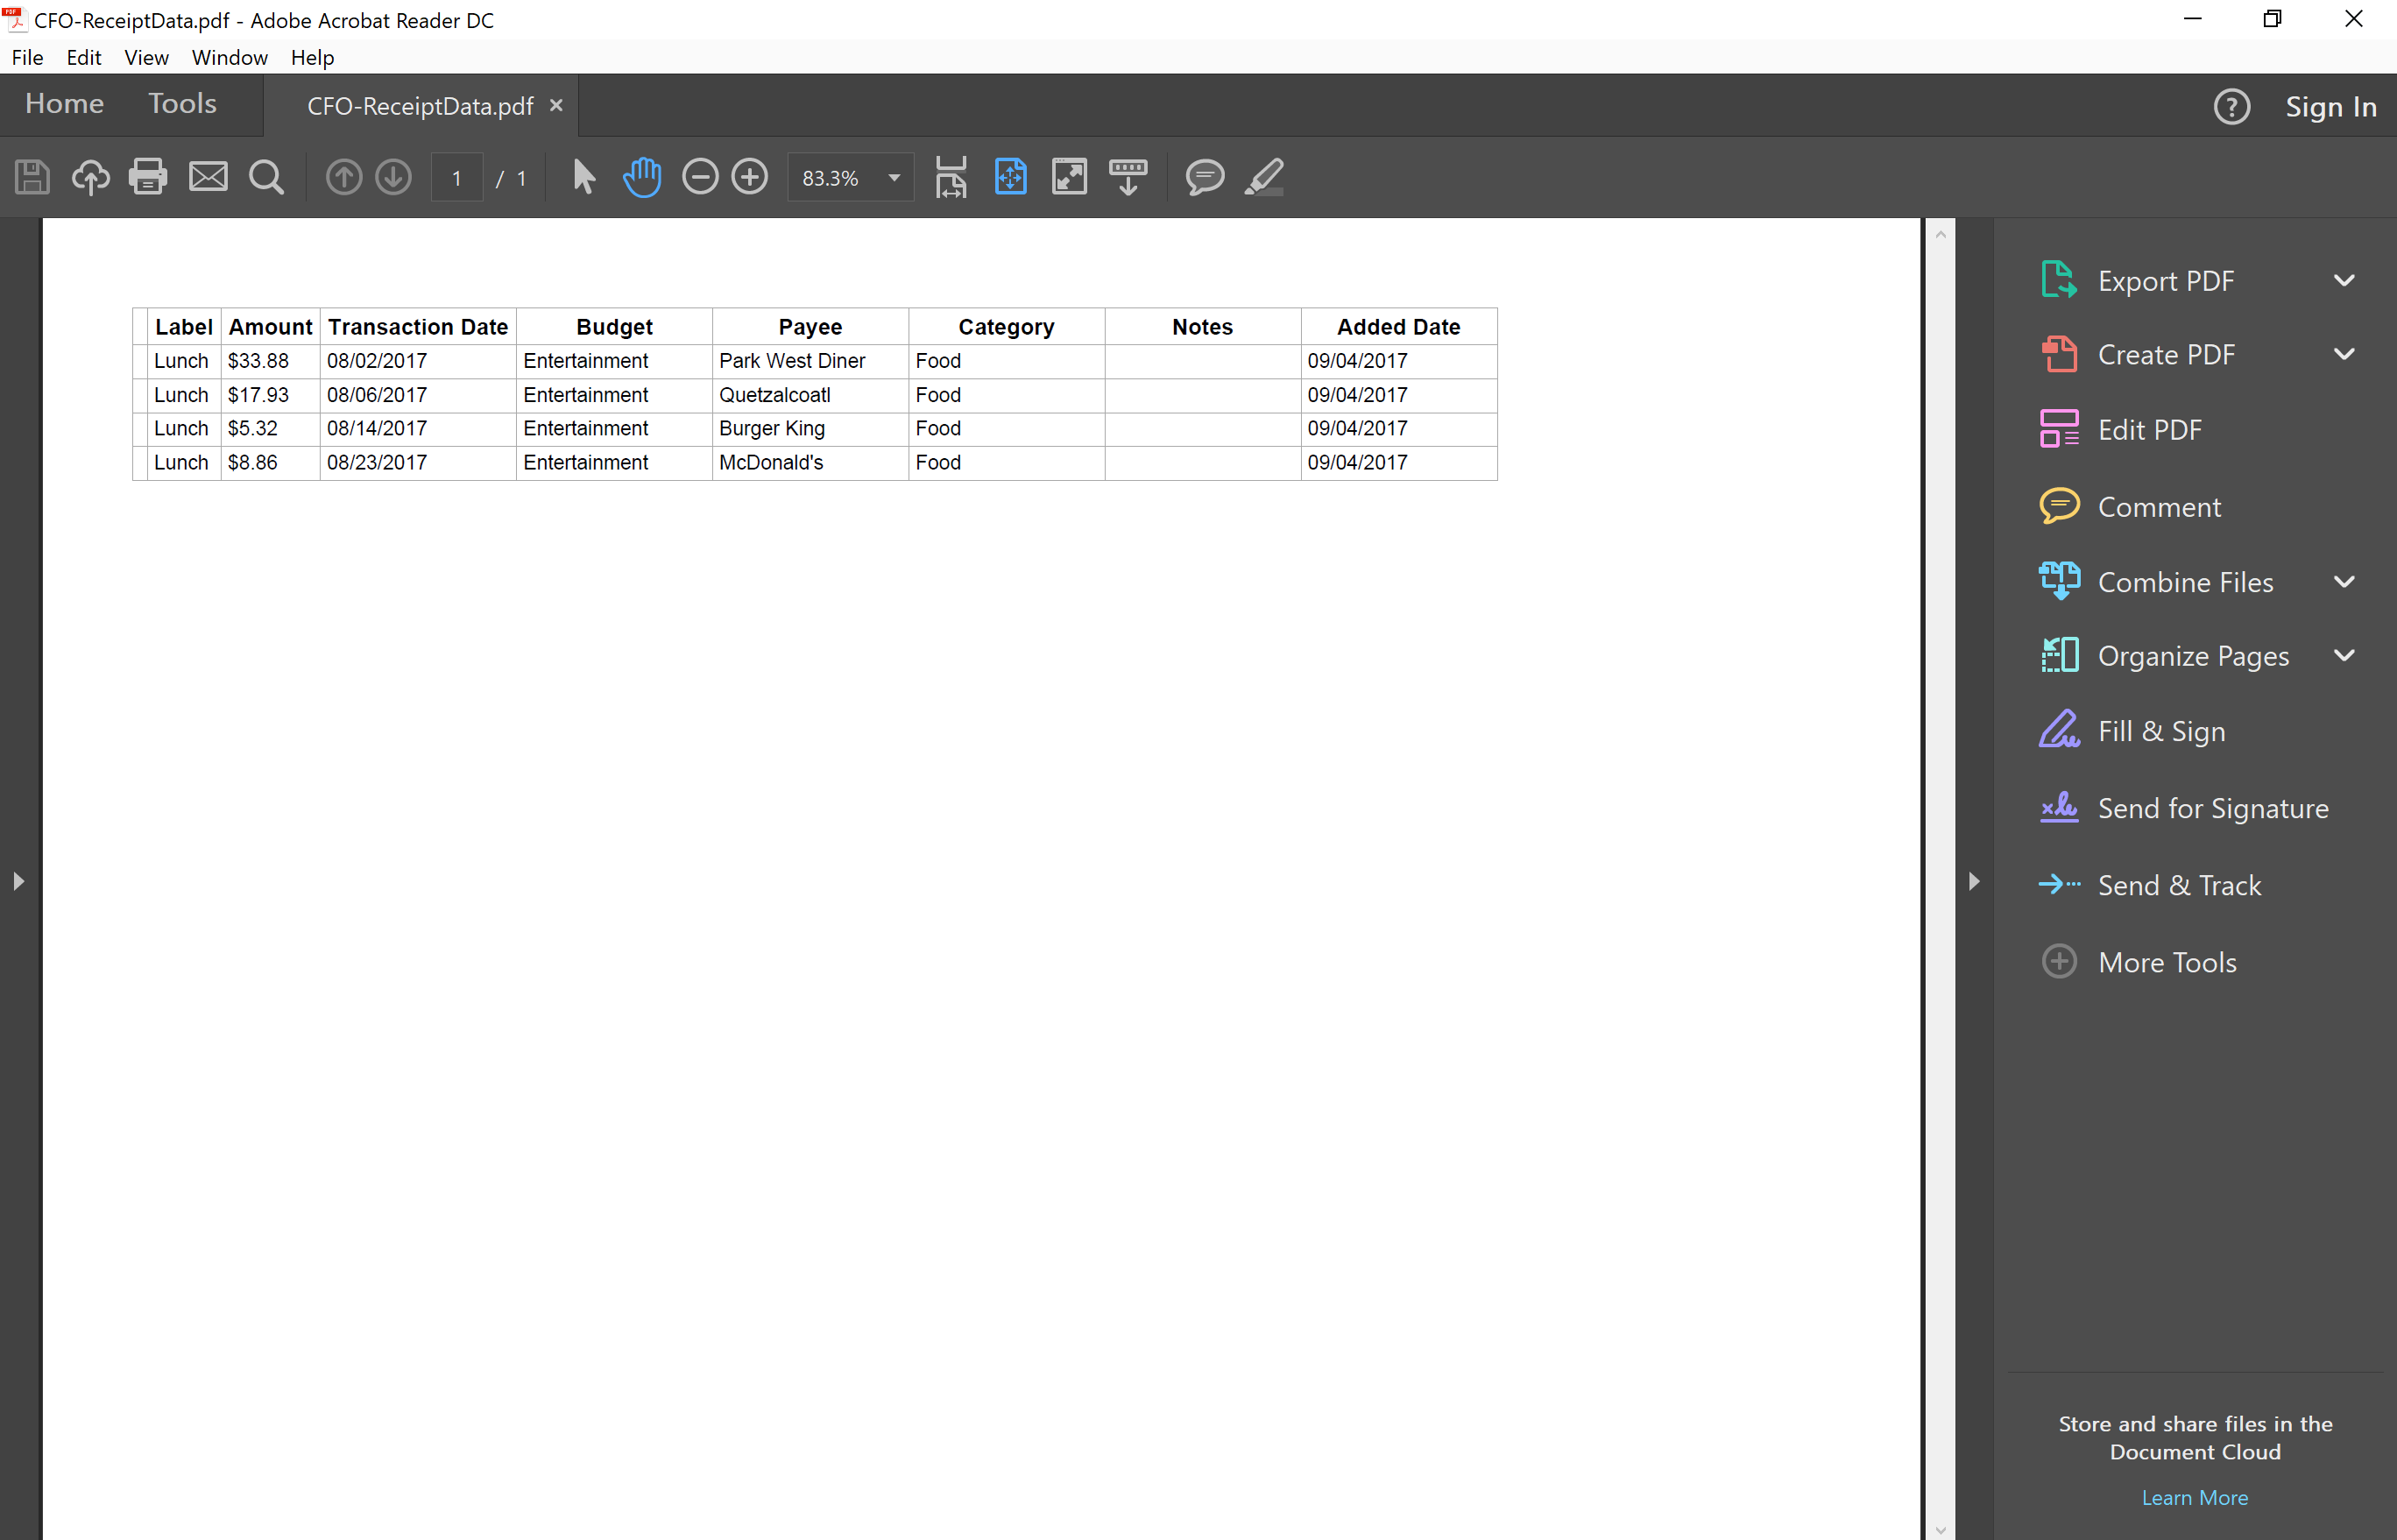
Task: Restore down the Acrobat window
Action: tap(2272, 19)
